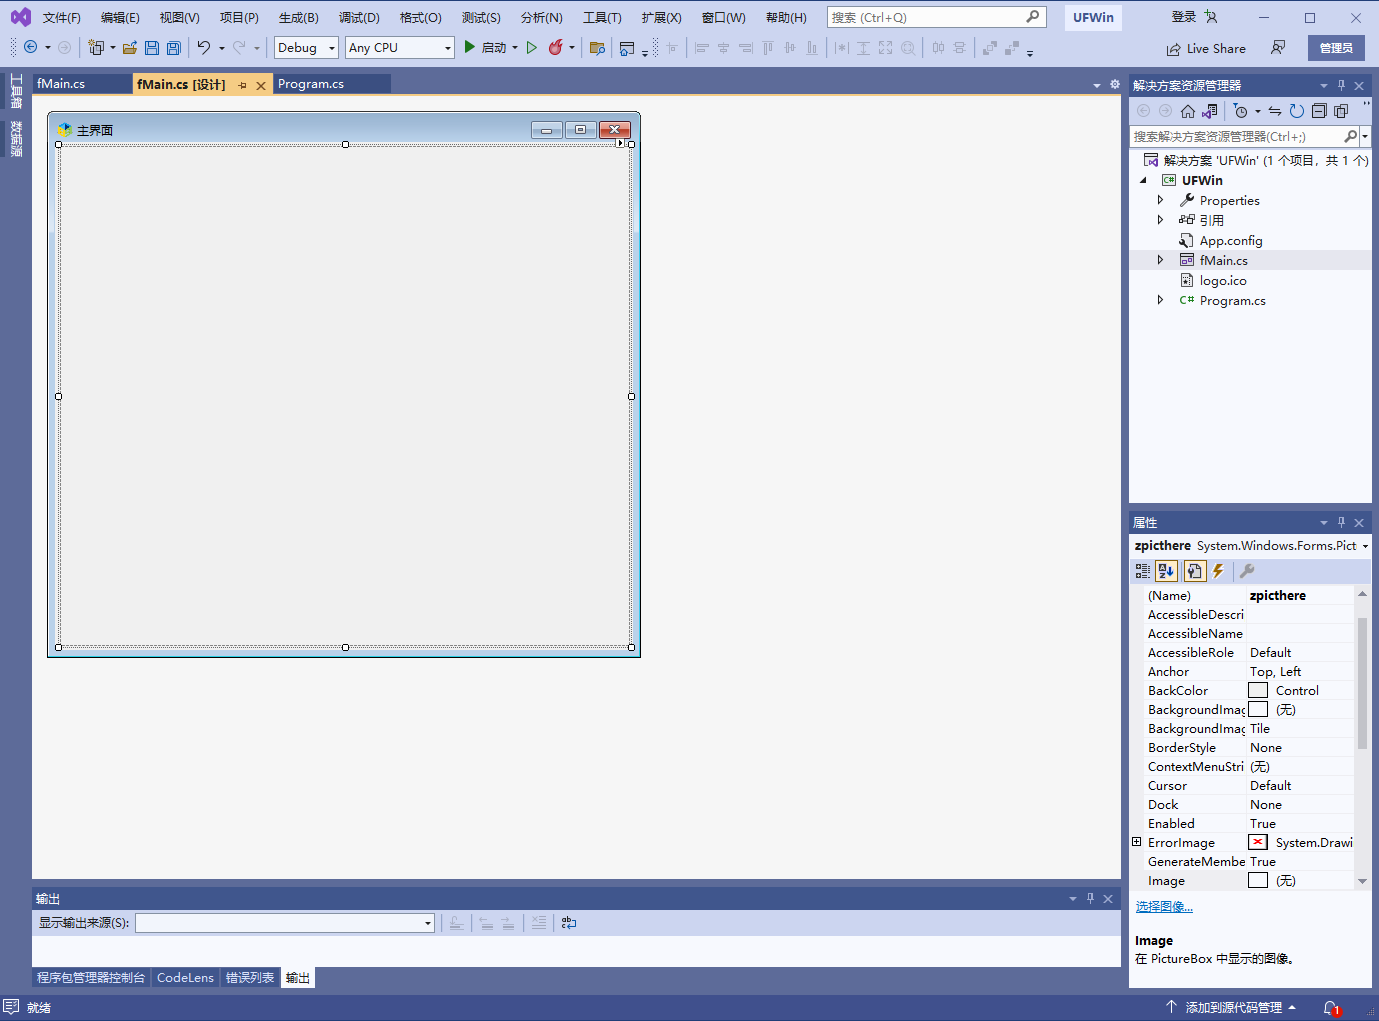Click the open file folder icon

130,47
